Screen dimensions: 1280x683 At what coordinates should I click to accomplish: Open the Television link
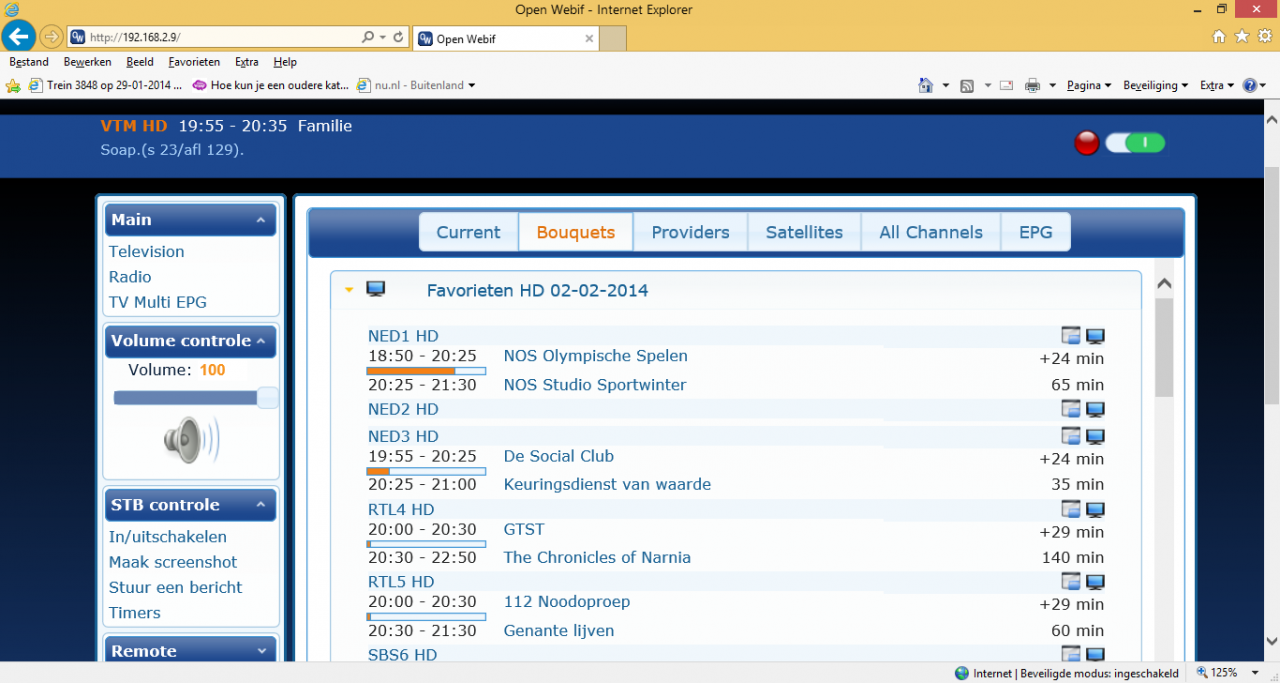pos(147,251)
